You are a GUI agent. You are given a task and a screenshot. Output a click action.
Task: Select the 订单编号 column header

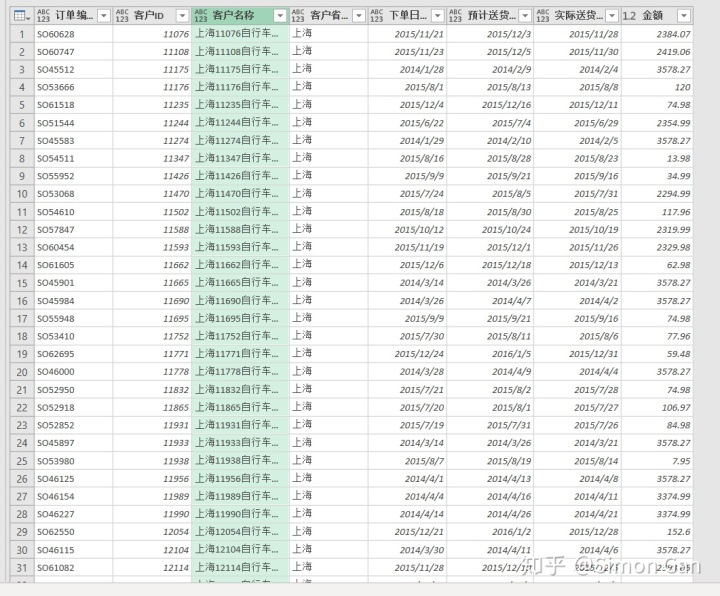click(x=74, y=16)
